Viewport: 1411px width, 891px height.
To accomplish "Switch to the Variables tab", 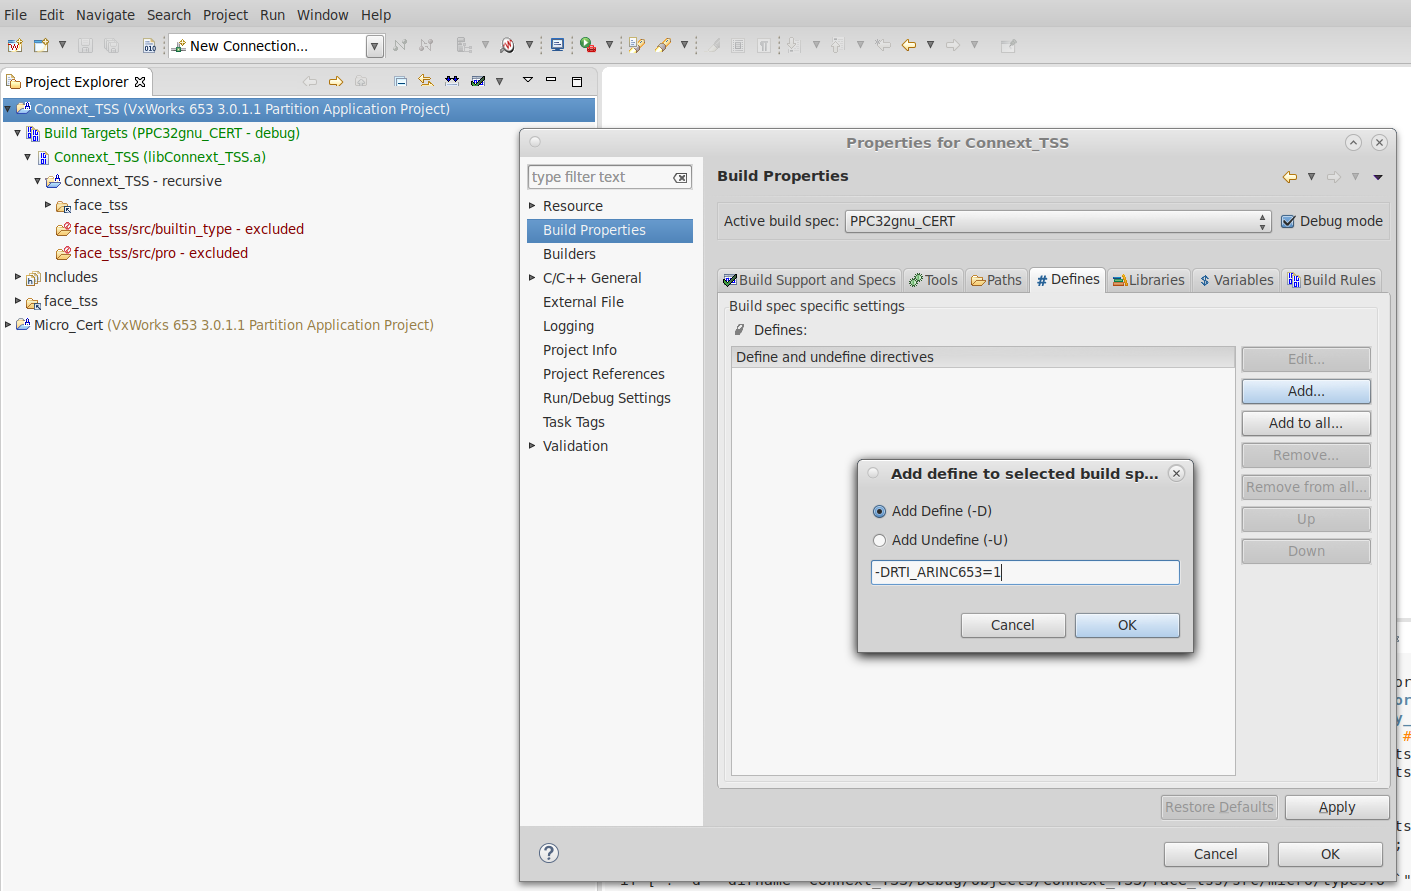I will point(1237,280).
